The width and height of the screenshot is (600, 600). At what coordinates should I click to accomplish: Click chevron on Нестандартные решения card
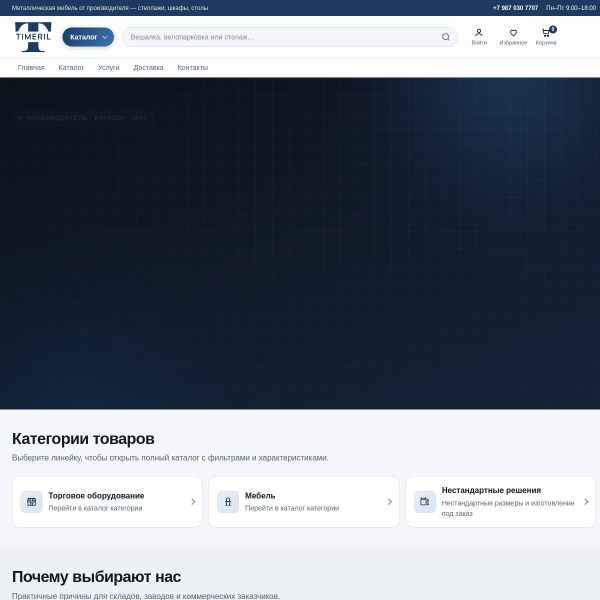click(586, 502)
